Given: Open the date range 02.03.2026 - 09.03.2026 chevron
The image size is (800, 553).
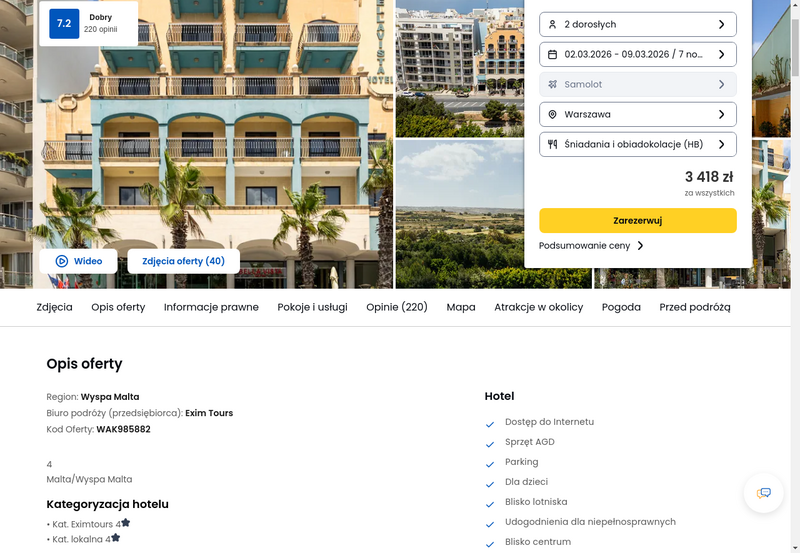Looking at the screenshot, I should pyautogui.click(x=721, y=55).
